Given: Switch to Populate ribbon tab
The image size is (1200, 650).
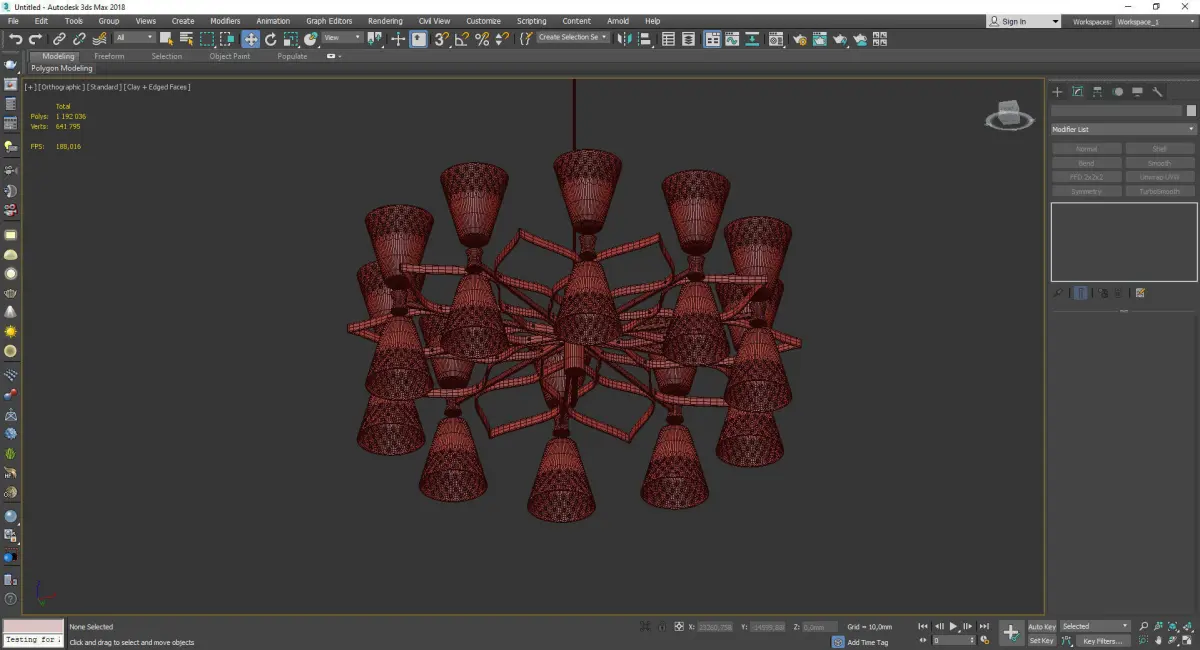Looking at the screenshot, I should [292, 56].
